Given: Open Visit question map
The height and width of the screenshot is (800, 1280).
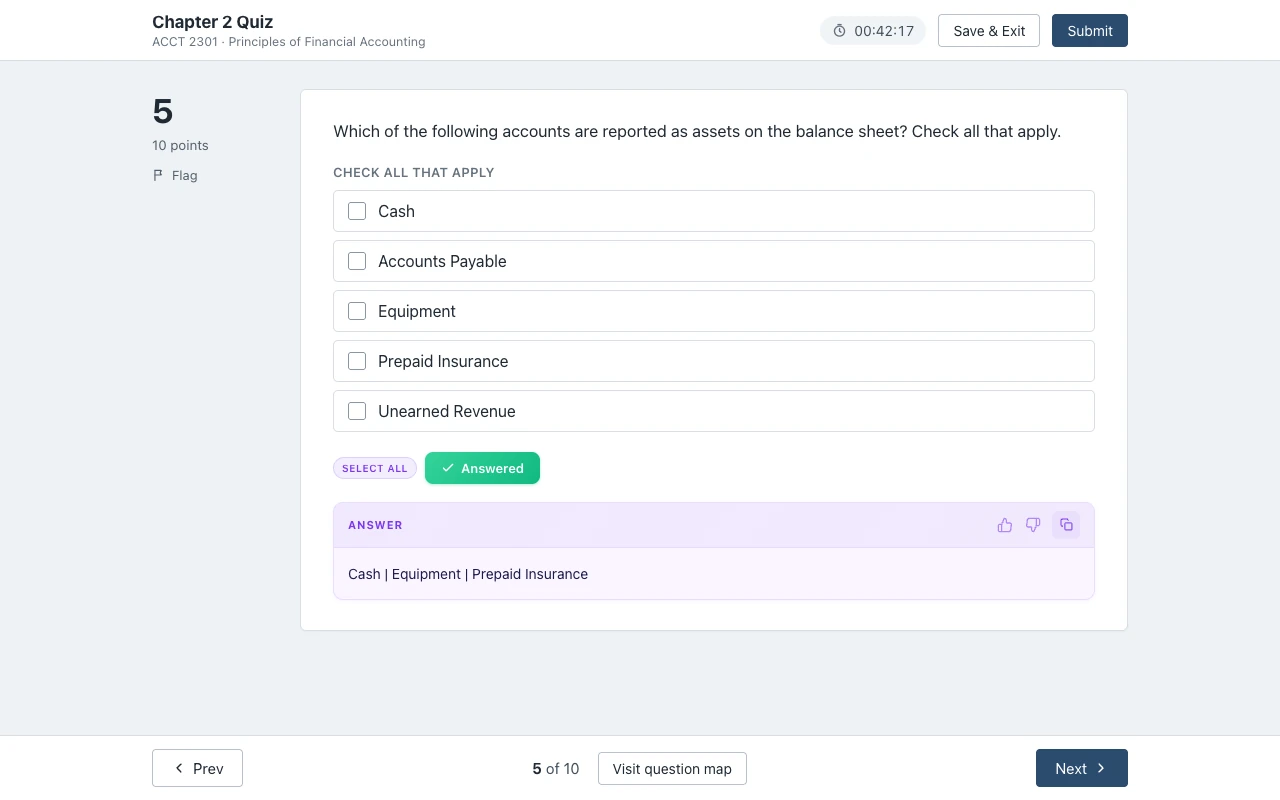Looking at the screenshot, I should pos(672,769).
